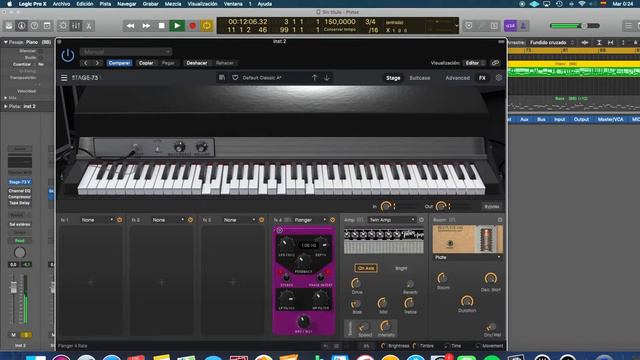The image size is (640, 360).
Task: Favorite the preset with heart icon
Action: point(235,78)
